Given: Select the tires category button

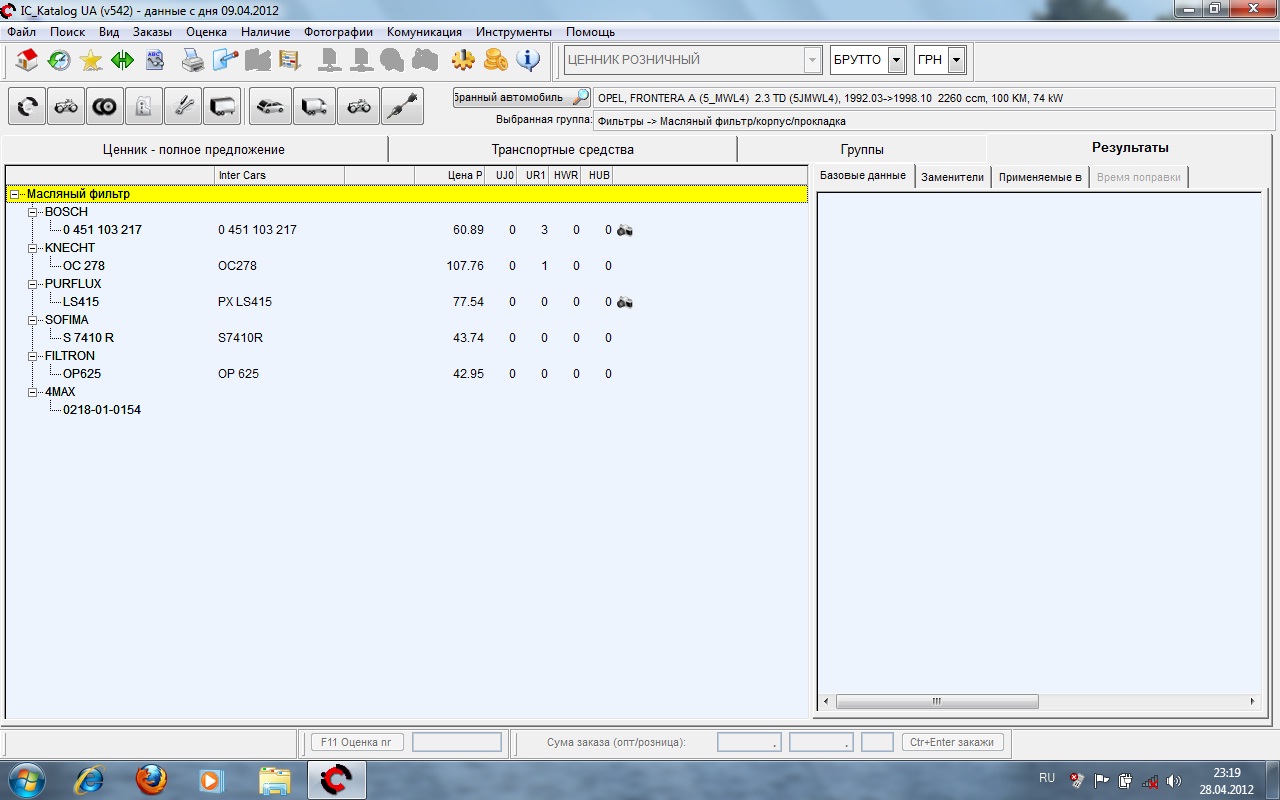Looking at the screenshot, I should pos(105,106).
